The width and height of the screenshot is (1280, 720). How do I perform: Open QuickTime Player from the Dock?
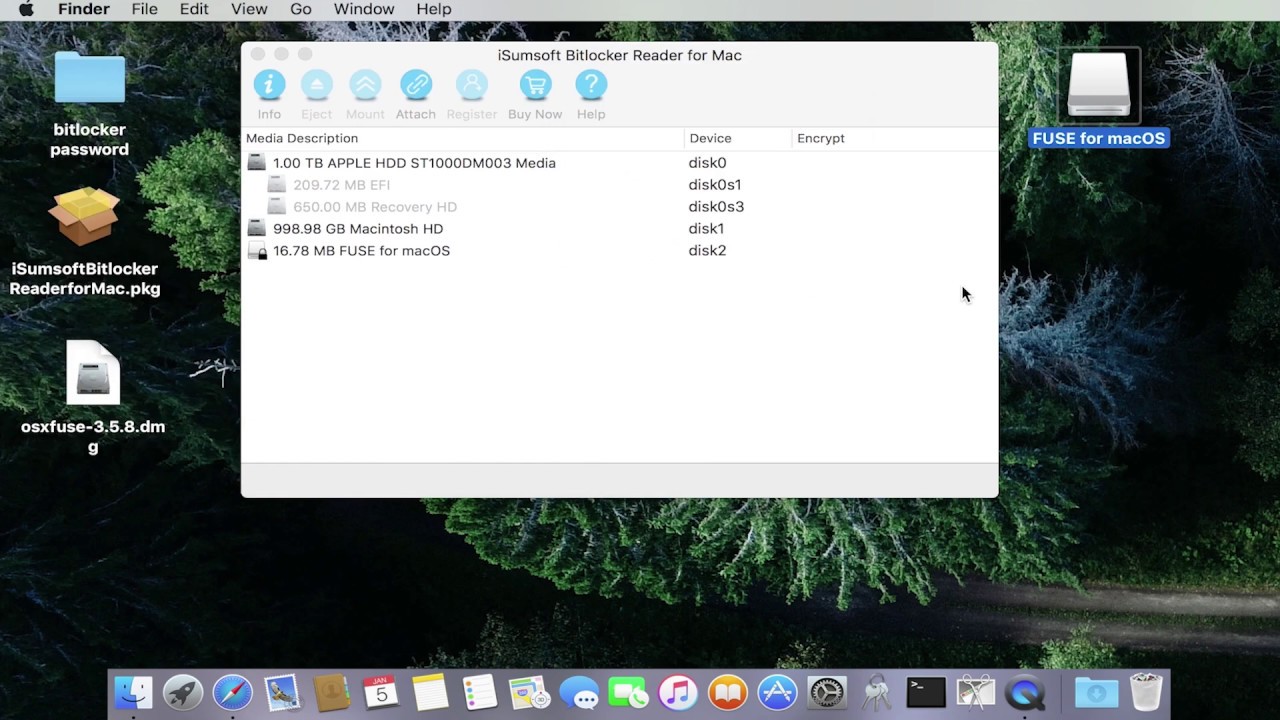click(1025, 692)
